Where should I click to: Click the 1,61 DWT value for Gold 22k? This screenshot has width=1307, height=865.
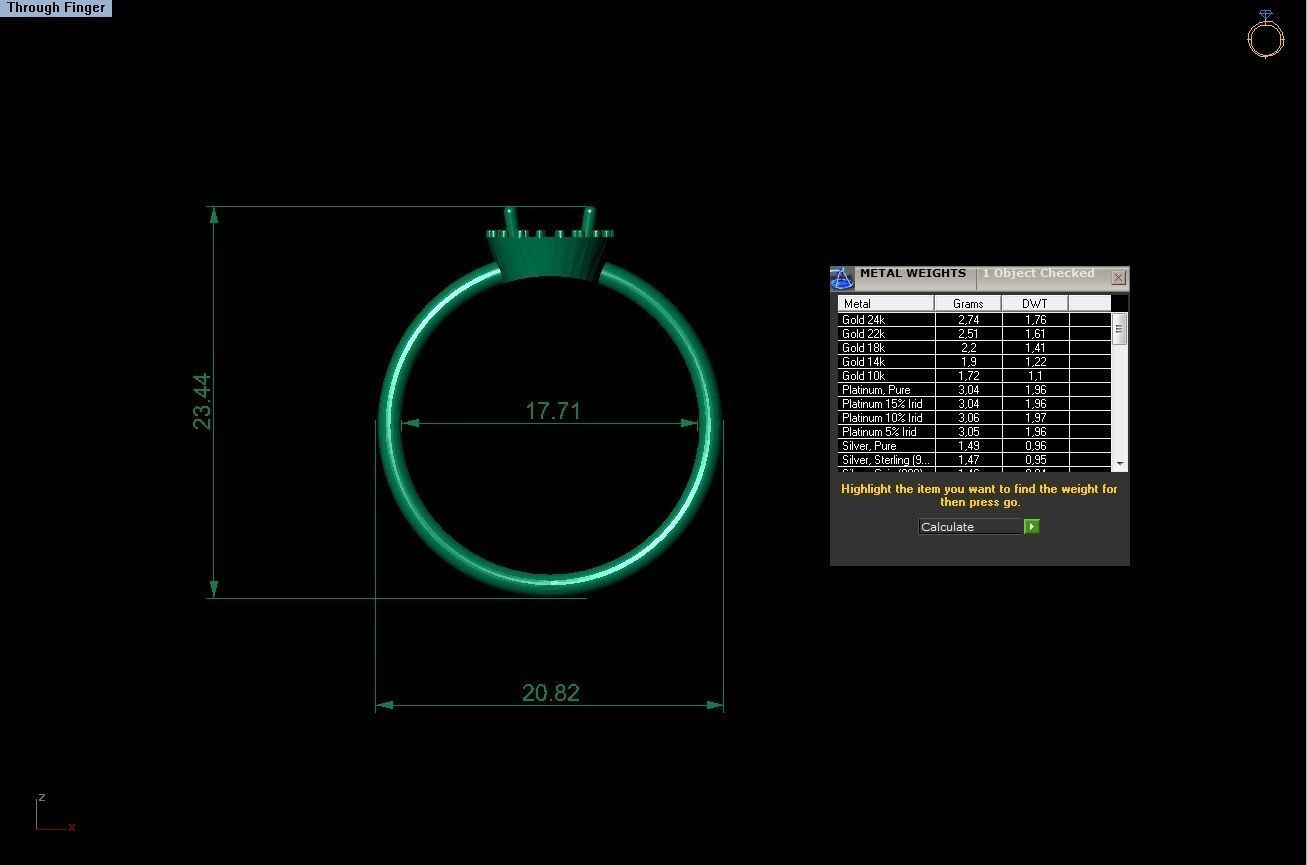coord(1035,334)
